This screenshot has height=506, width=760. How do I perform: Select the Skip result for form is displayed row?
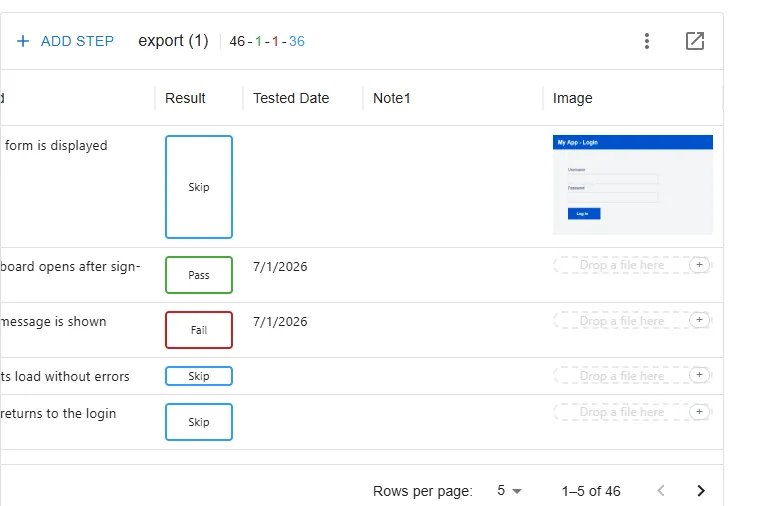[199, 187]
